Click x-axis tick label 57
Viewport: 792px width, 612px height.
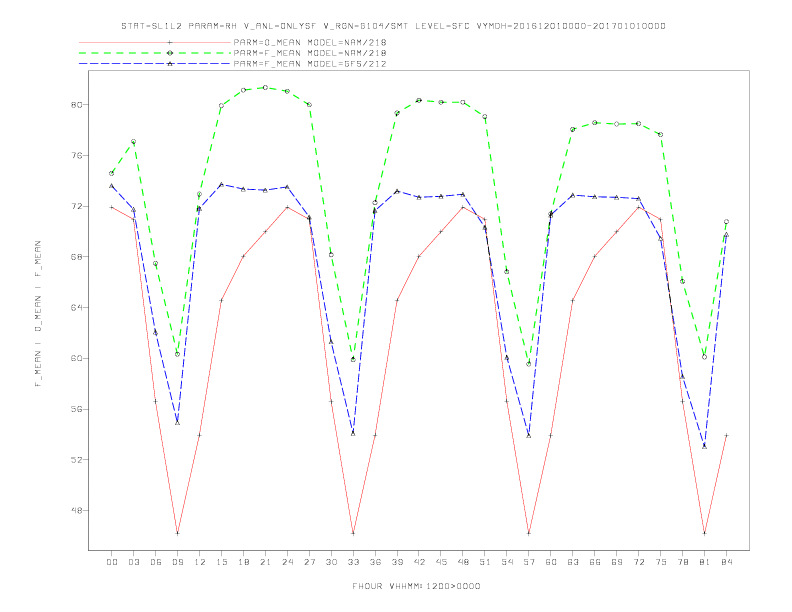tap(529, 562)
